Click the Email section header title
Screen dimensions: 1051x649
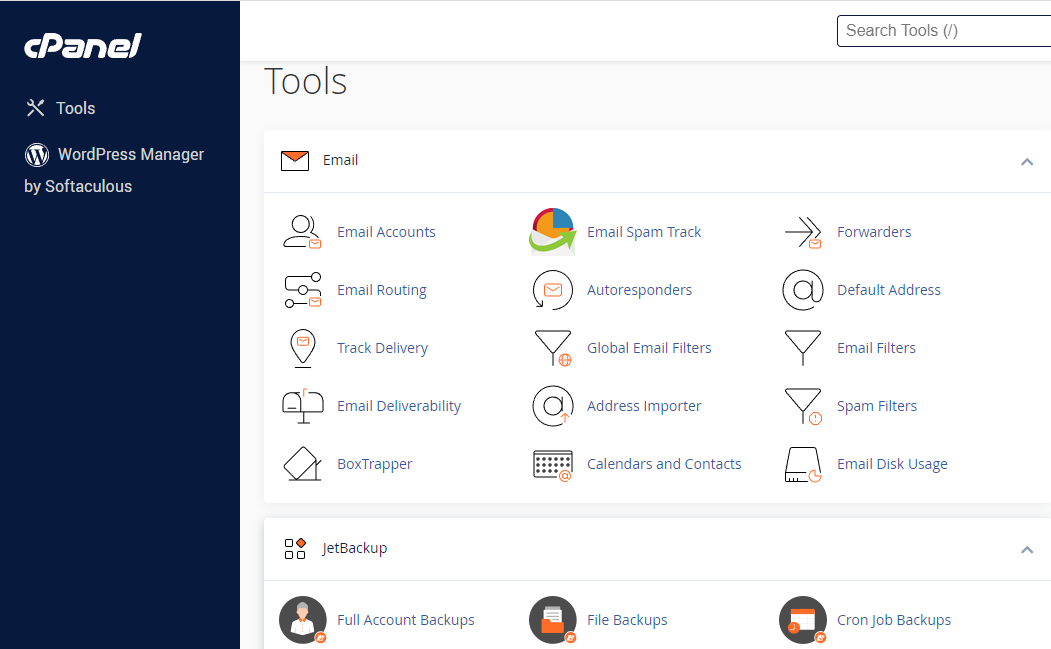coord(341,160)
